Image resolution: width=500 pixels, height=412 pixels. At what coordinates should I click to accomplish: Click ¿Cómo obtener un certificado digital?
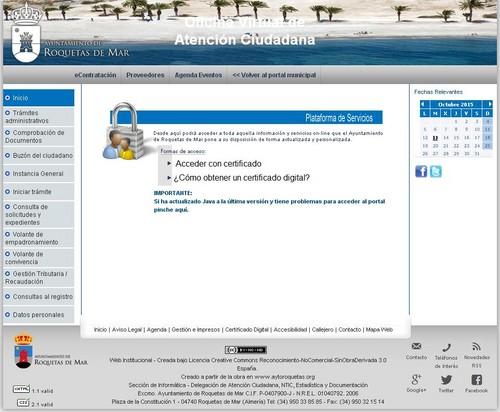(x=241, y=178)
